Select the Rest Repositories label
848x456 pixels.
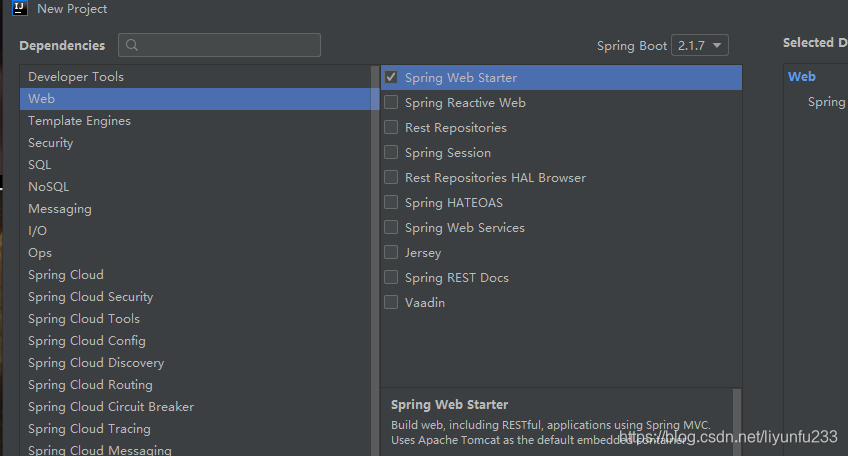(x=456, y=128)
